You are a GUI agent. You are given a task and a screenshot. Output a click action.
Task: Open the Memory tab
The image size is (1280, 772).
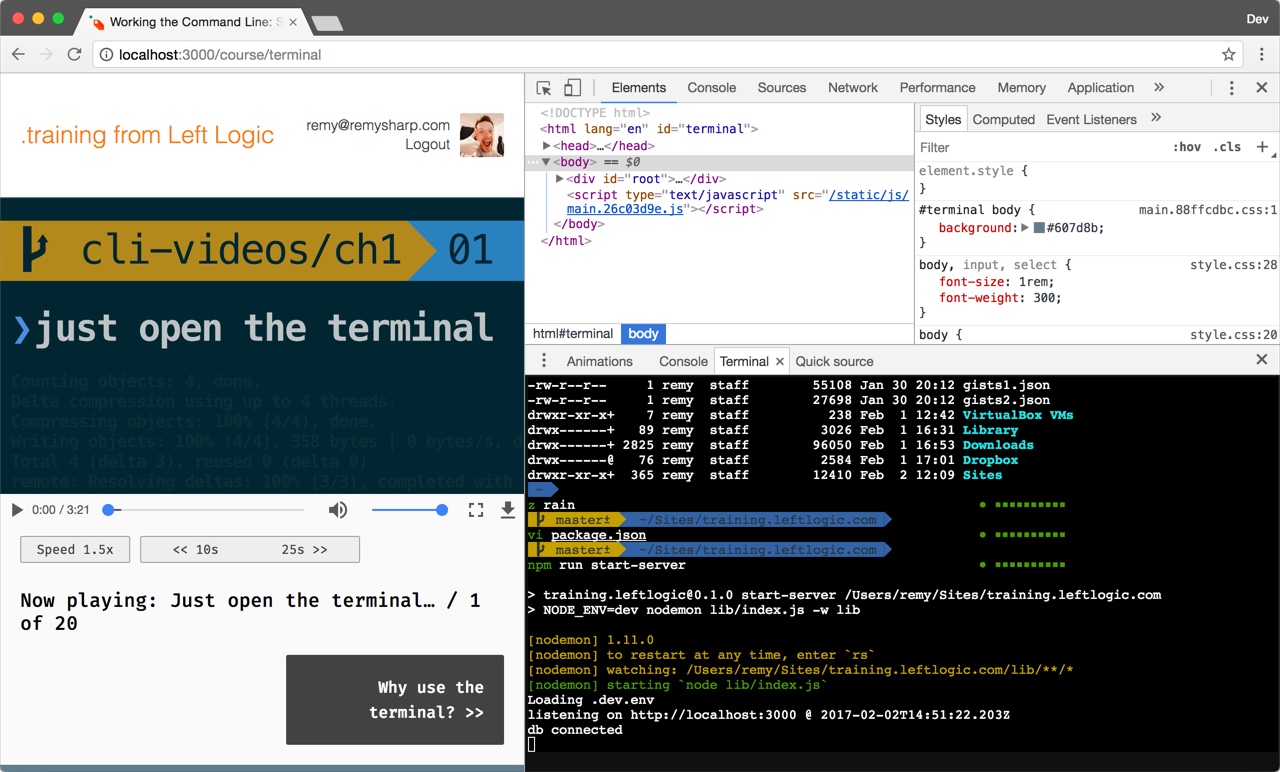pyautogui.click(x=1021, y=88)
